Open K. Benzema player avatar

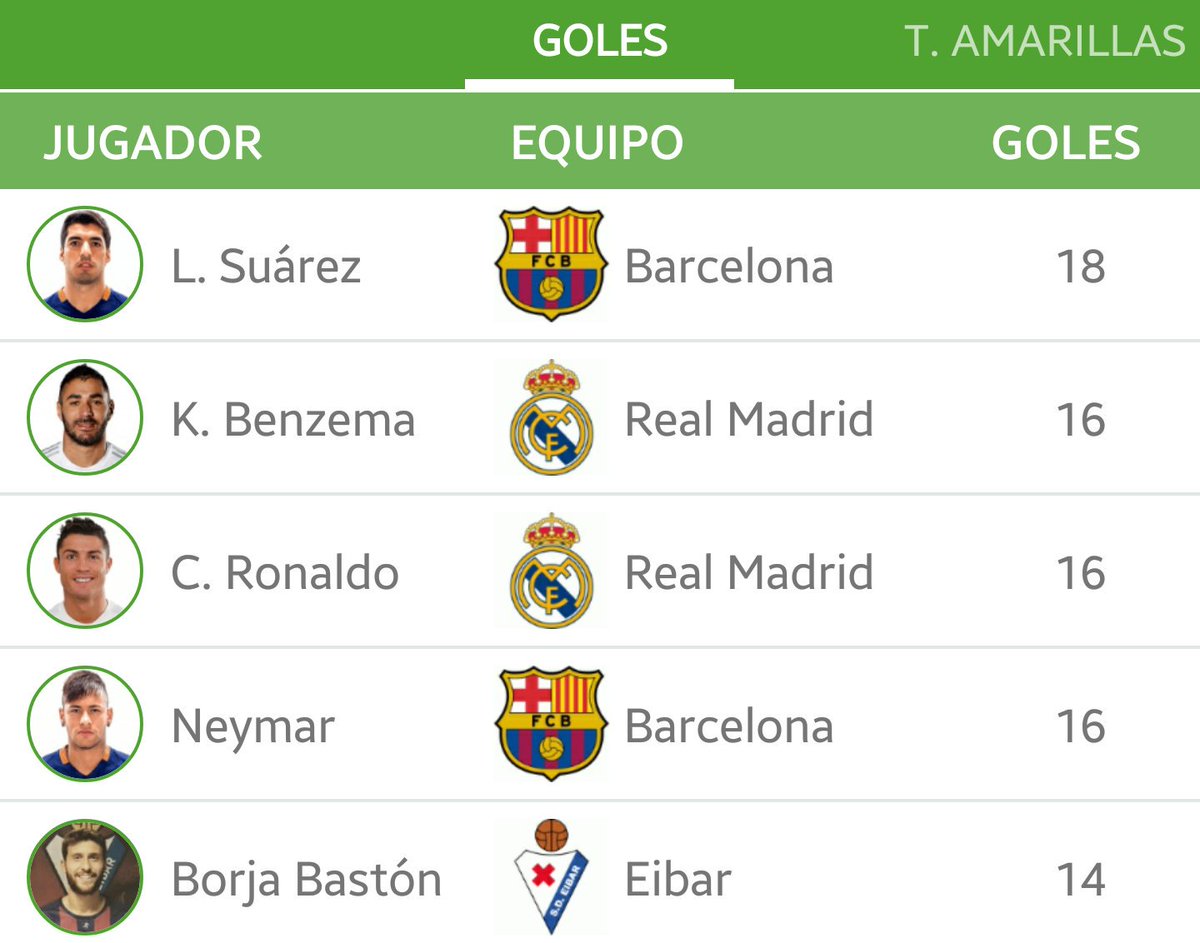(x=85, y=418)
